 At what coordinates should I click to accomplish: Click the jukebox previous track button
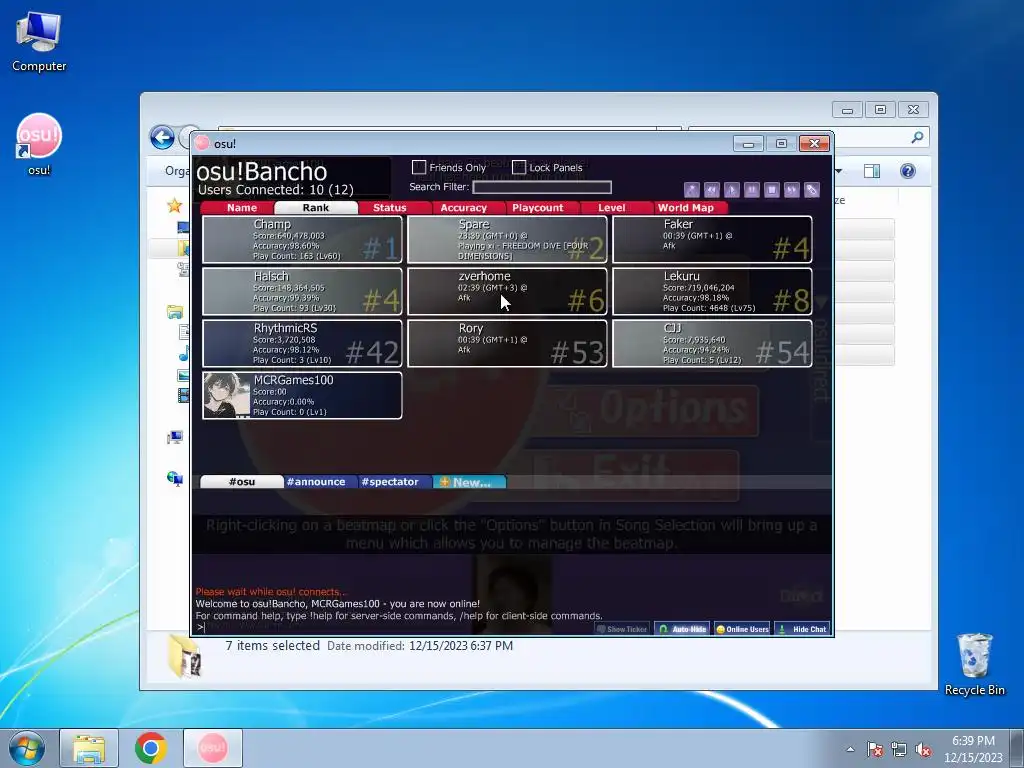click(x=712, y=190)
